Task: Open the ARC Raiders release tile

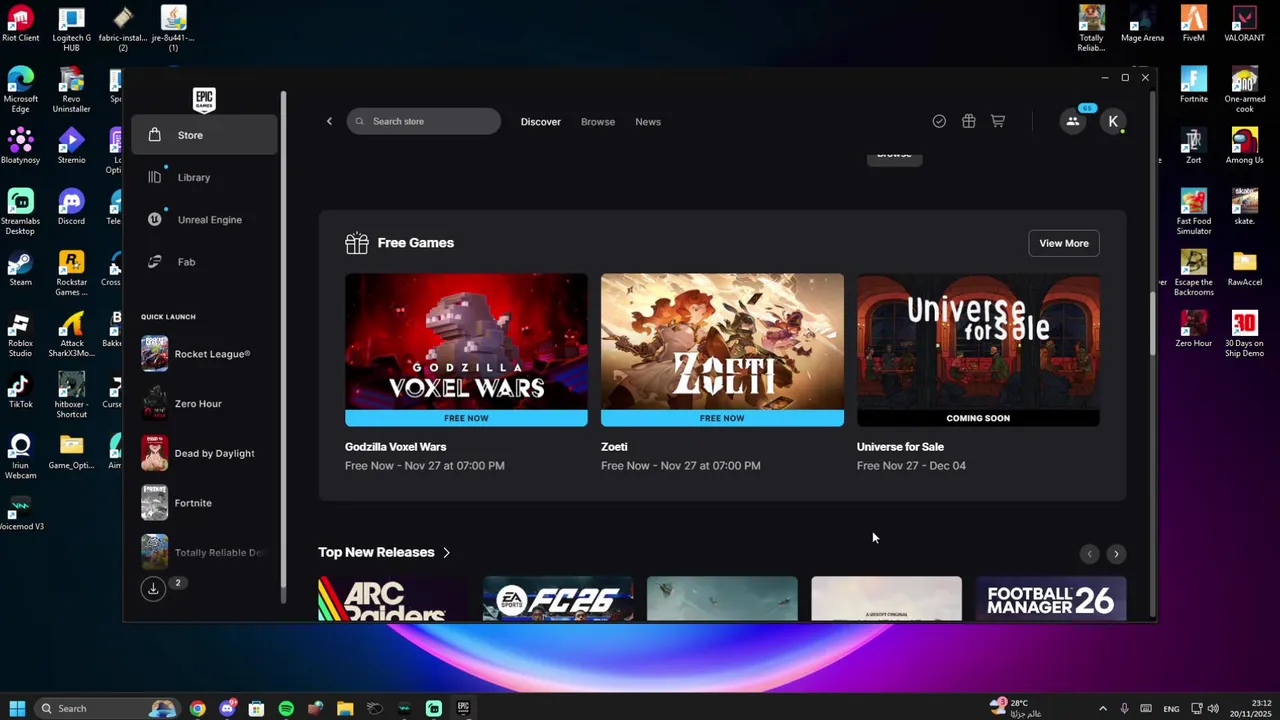Action: 393,599
